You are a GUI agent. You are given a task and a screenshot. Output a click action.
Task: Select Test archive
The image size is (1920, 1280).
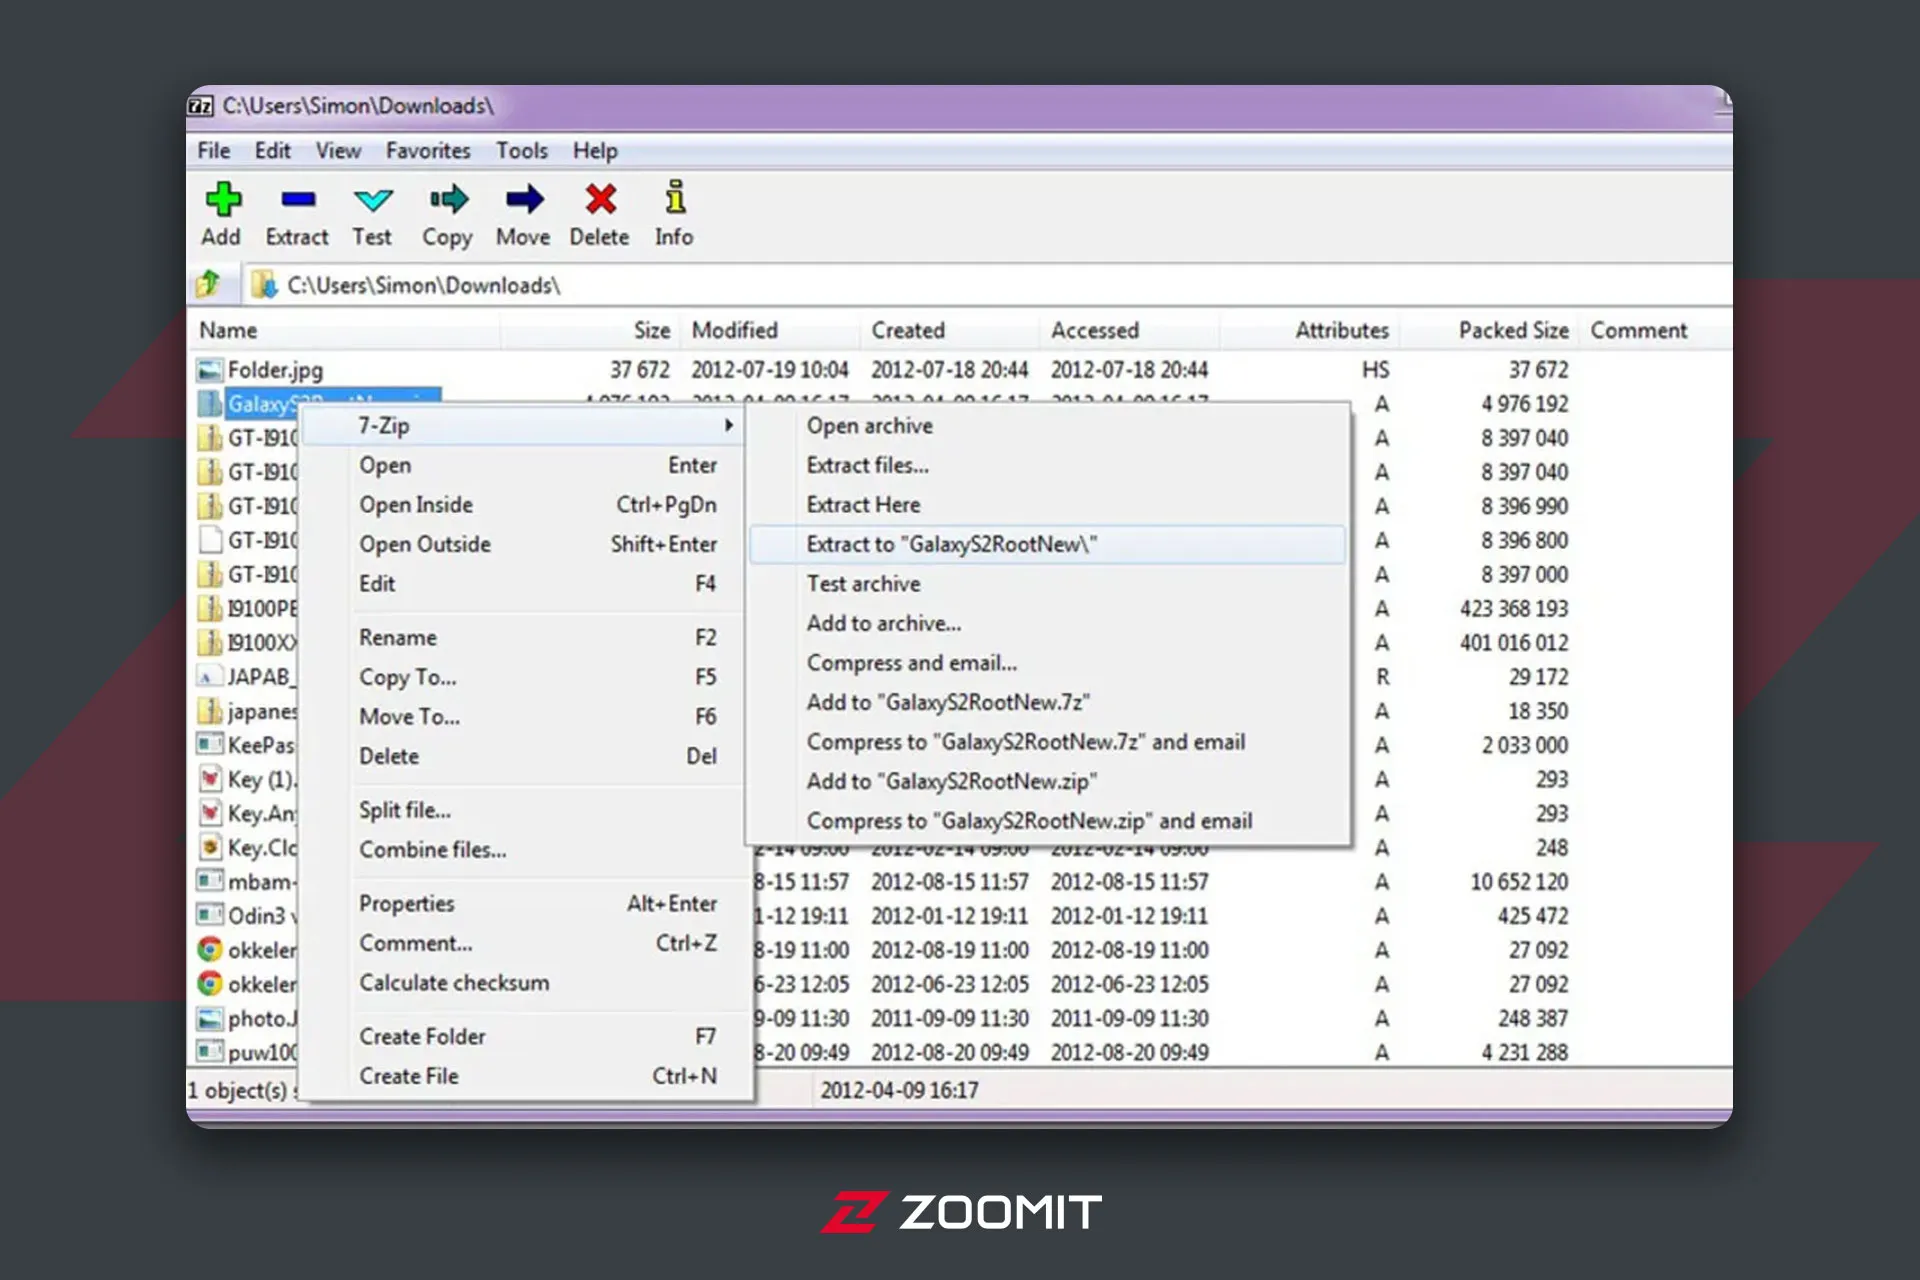tap(1048, 584)
